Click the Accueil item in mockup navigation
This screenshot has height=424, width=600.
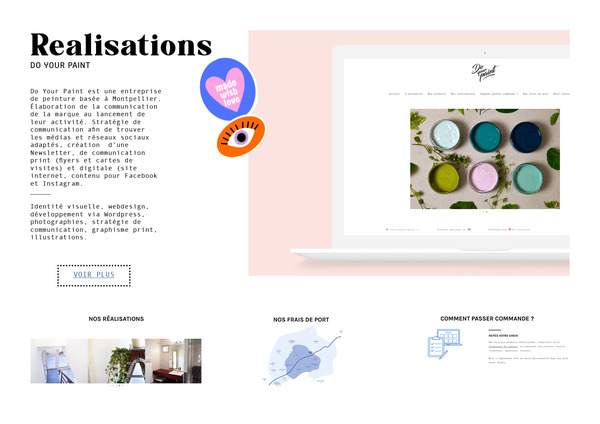click(395, 94)
